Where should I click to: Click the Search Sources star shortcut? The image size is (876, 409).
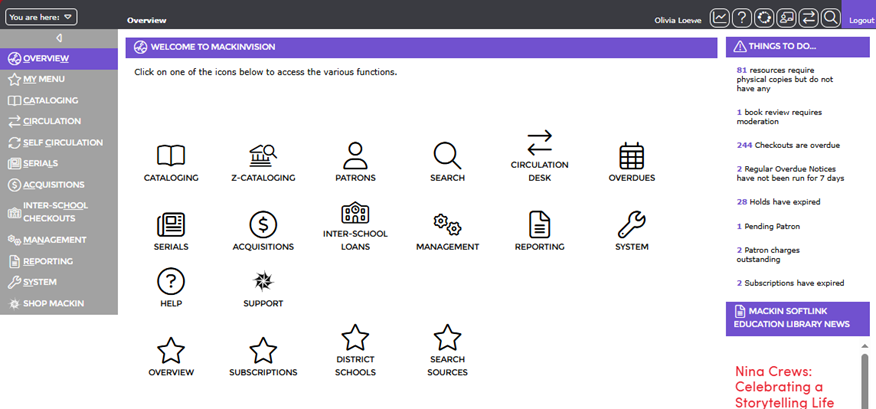click(x=447, y=337)
